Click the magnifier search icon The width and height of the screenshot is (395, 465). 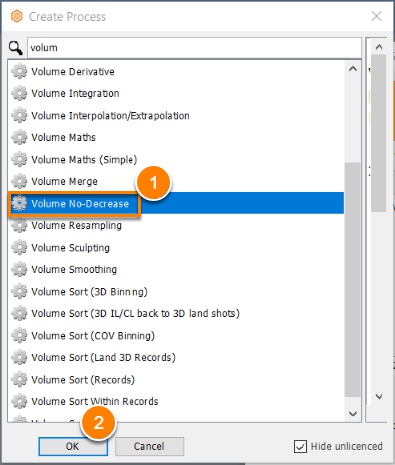tap(16, 48)
